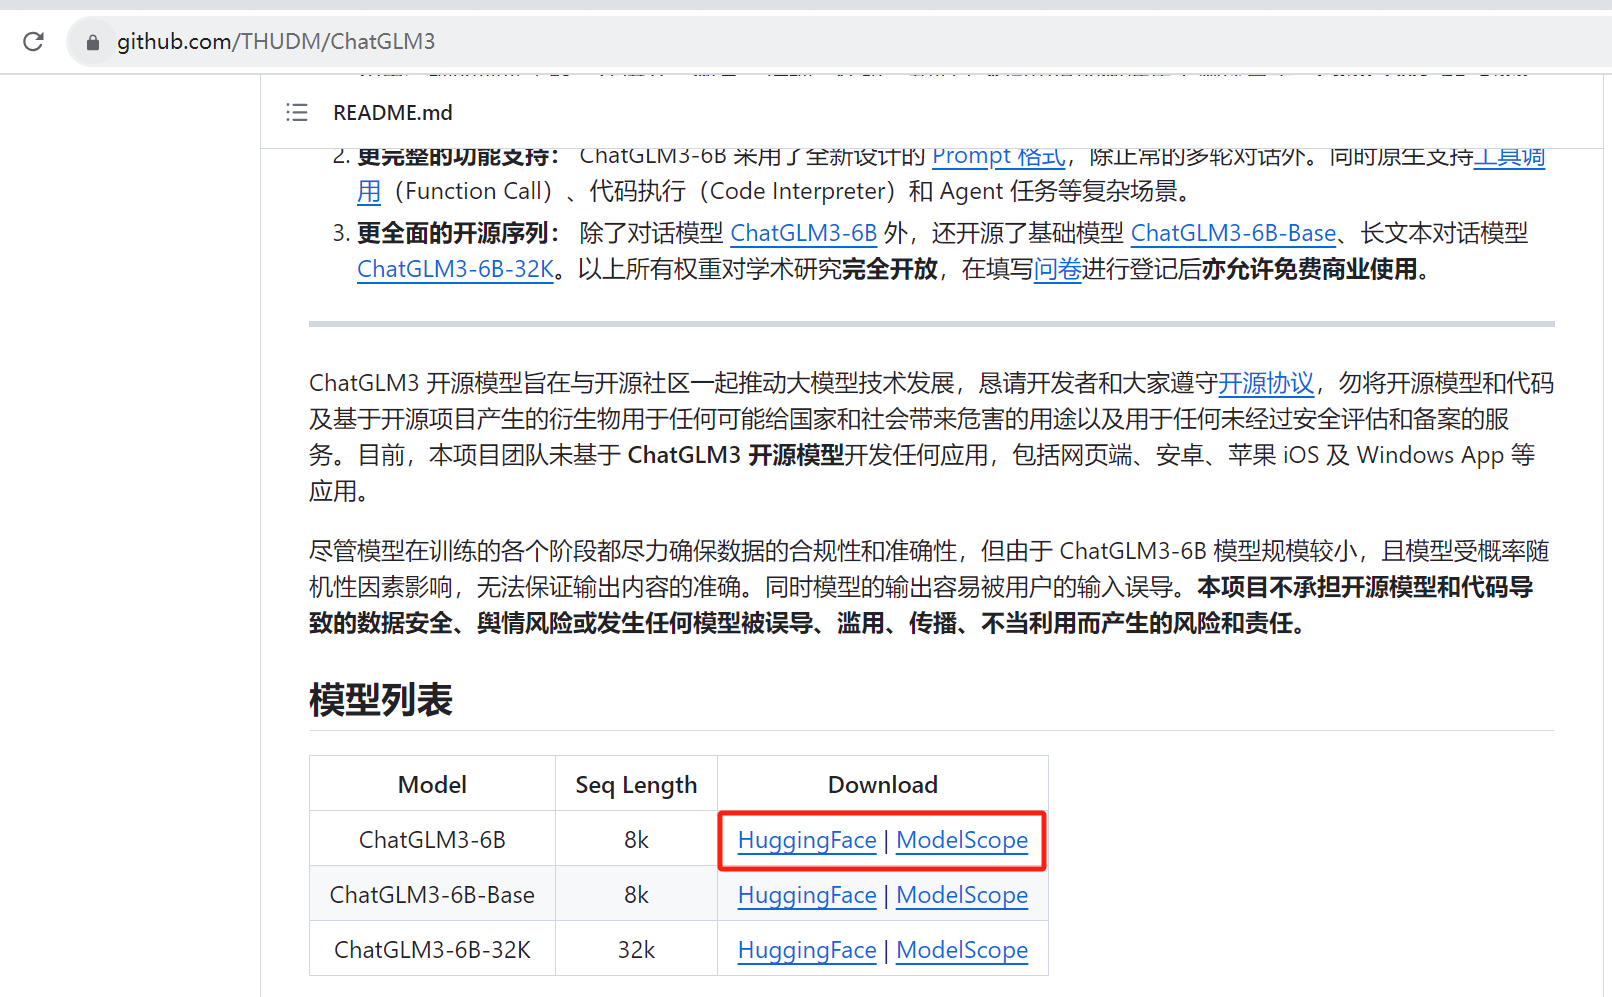
Task: Click the padlock site security icon
Action: click(93, 42)
